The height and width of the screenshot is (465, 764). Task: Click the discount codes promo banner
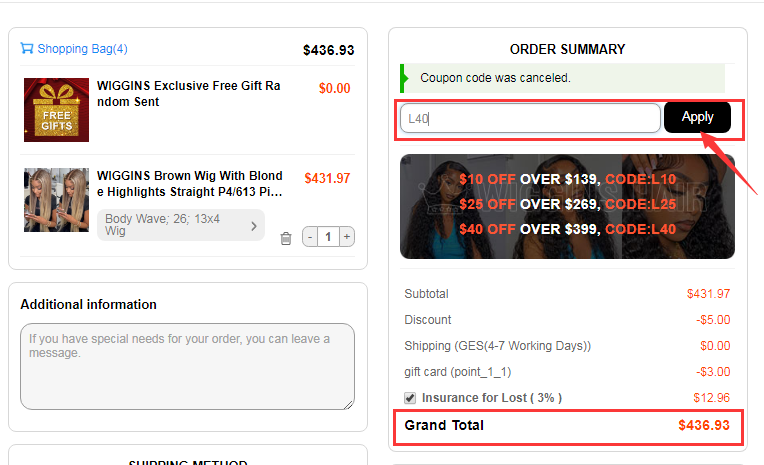pyautogui.click(x=567, y=207)
